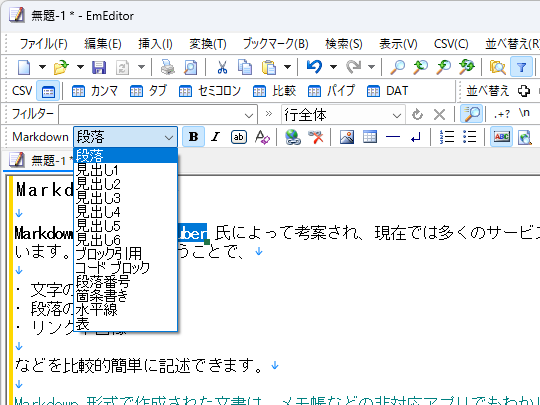Click the タブ TSV mode button

click(148, 91)
